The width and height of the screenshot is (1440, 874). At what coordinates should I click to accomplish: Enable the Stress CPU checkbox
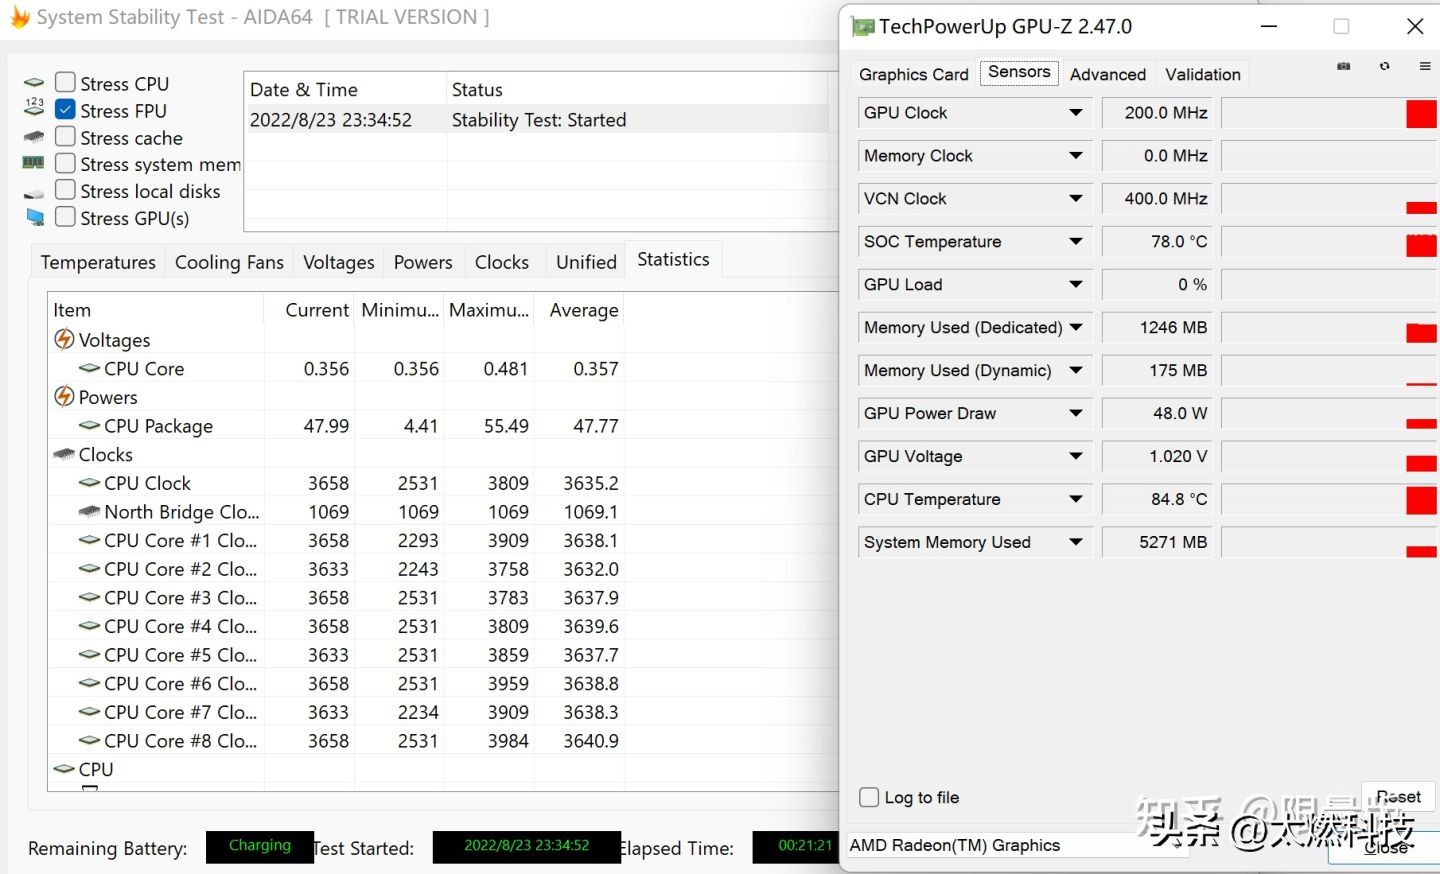pos(65,82)
